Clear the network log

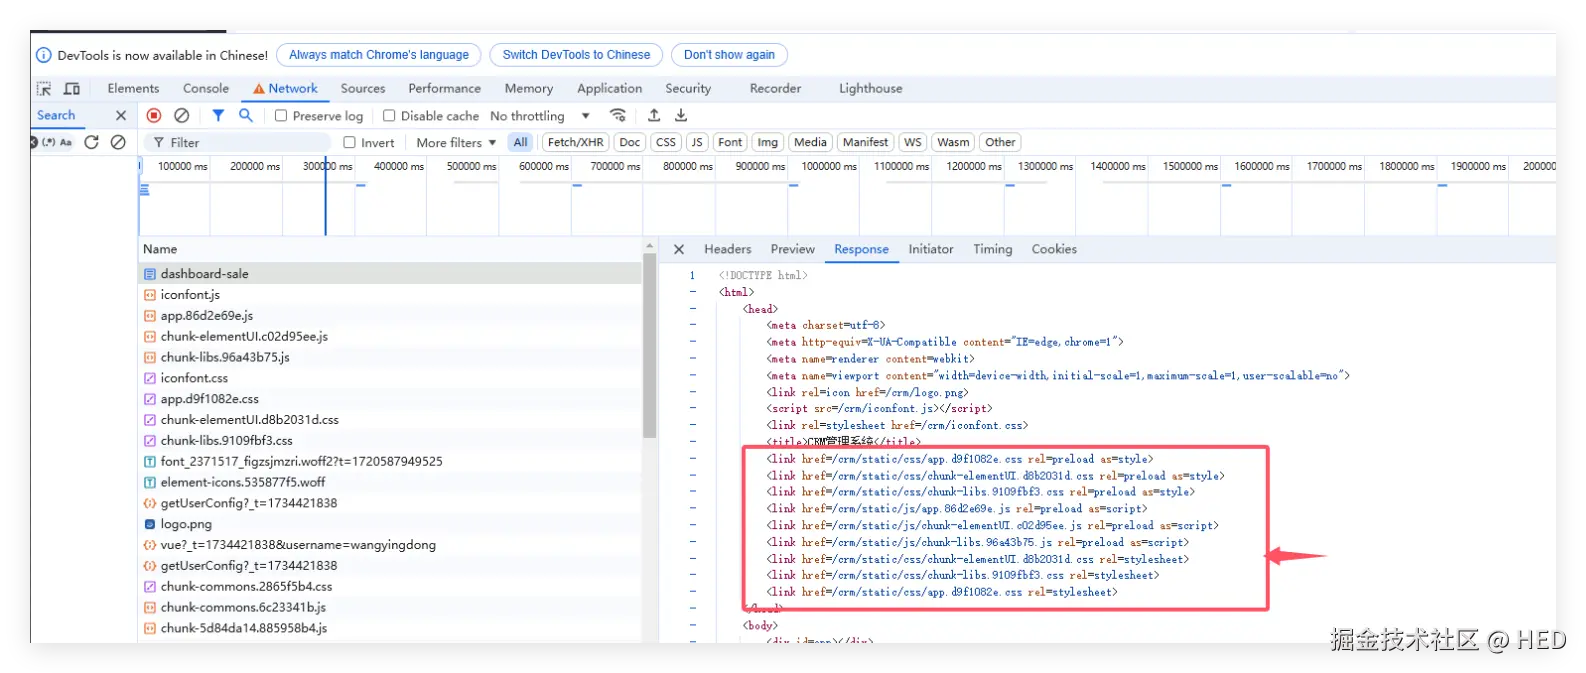(182, 116)
